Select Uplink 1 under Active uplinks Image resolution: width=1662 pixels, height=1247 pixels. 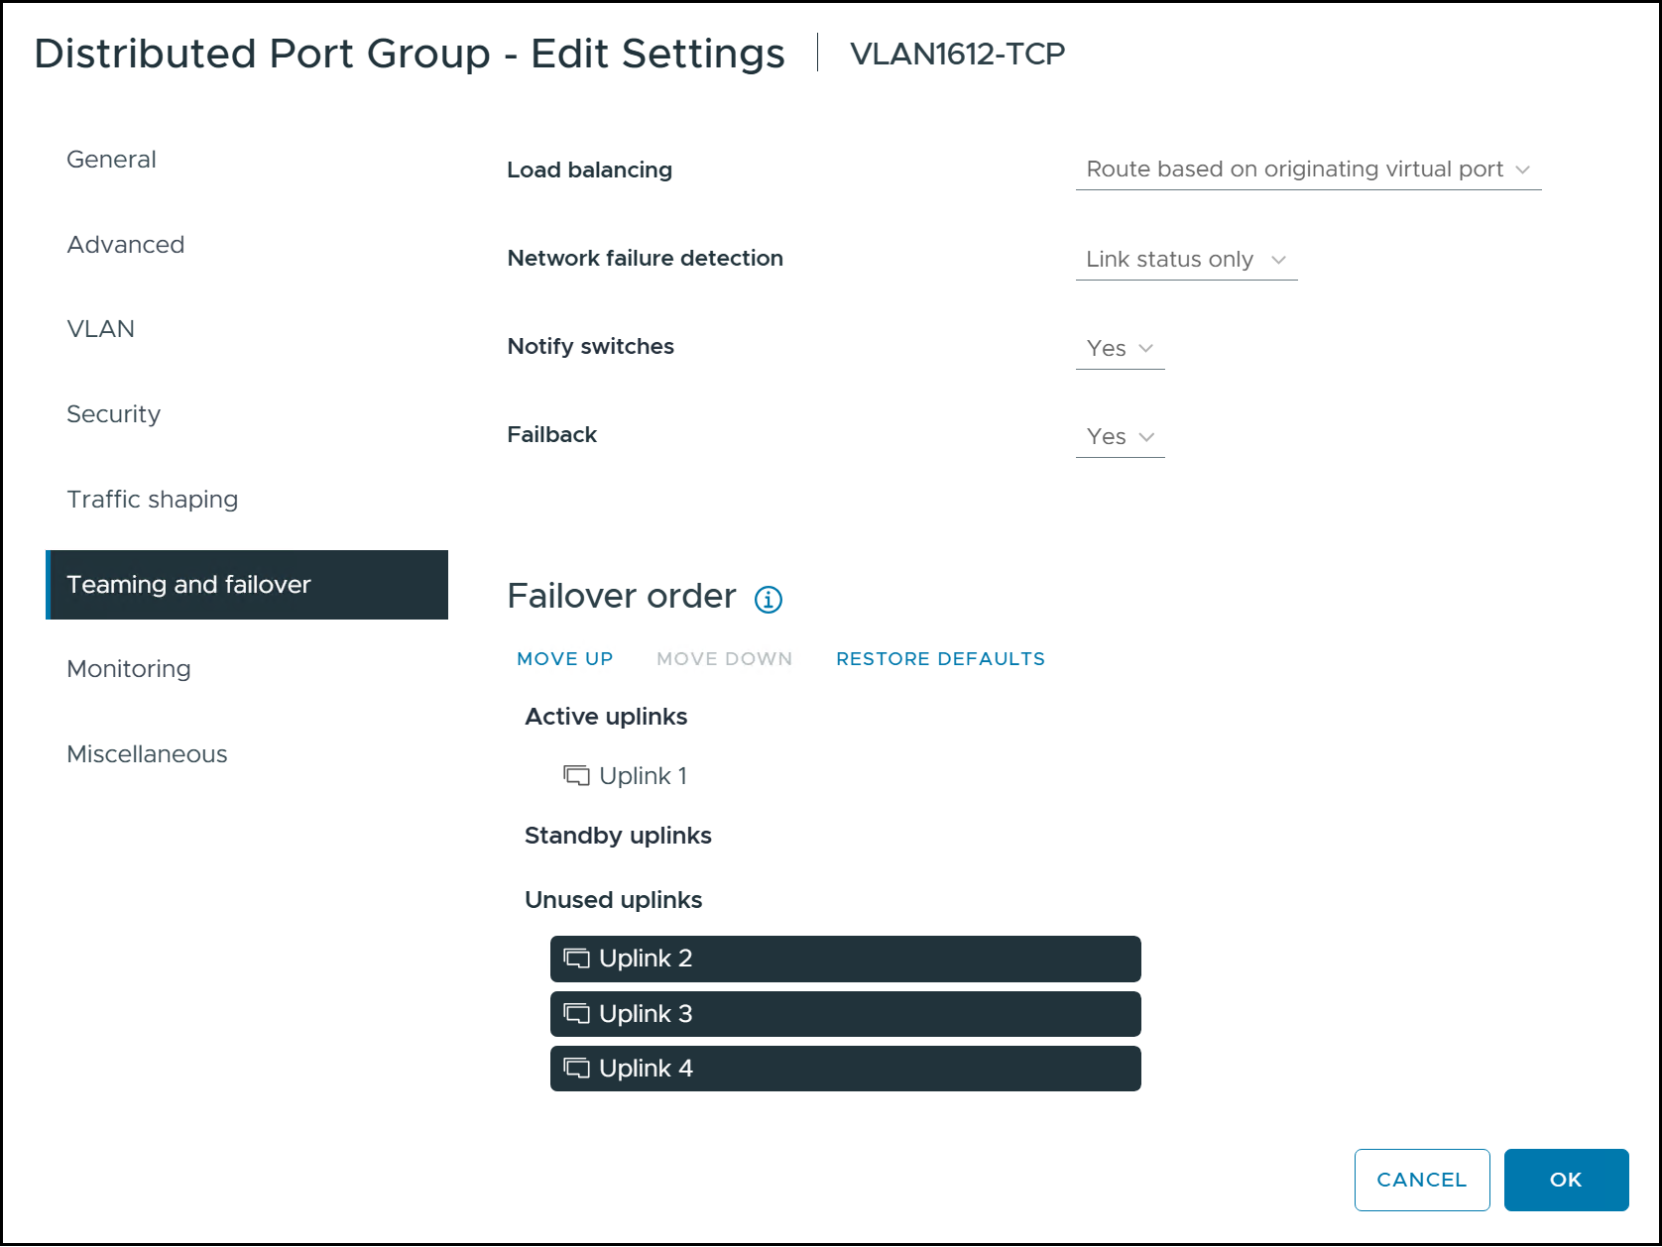coord(643,776)
